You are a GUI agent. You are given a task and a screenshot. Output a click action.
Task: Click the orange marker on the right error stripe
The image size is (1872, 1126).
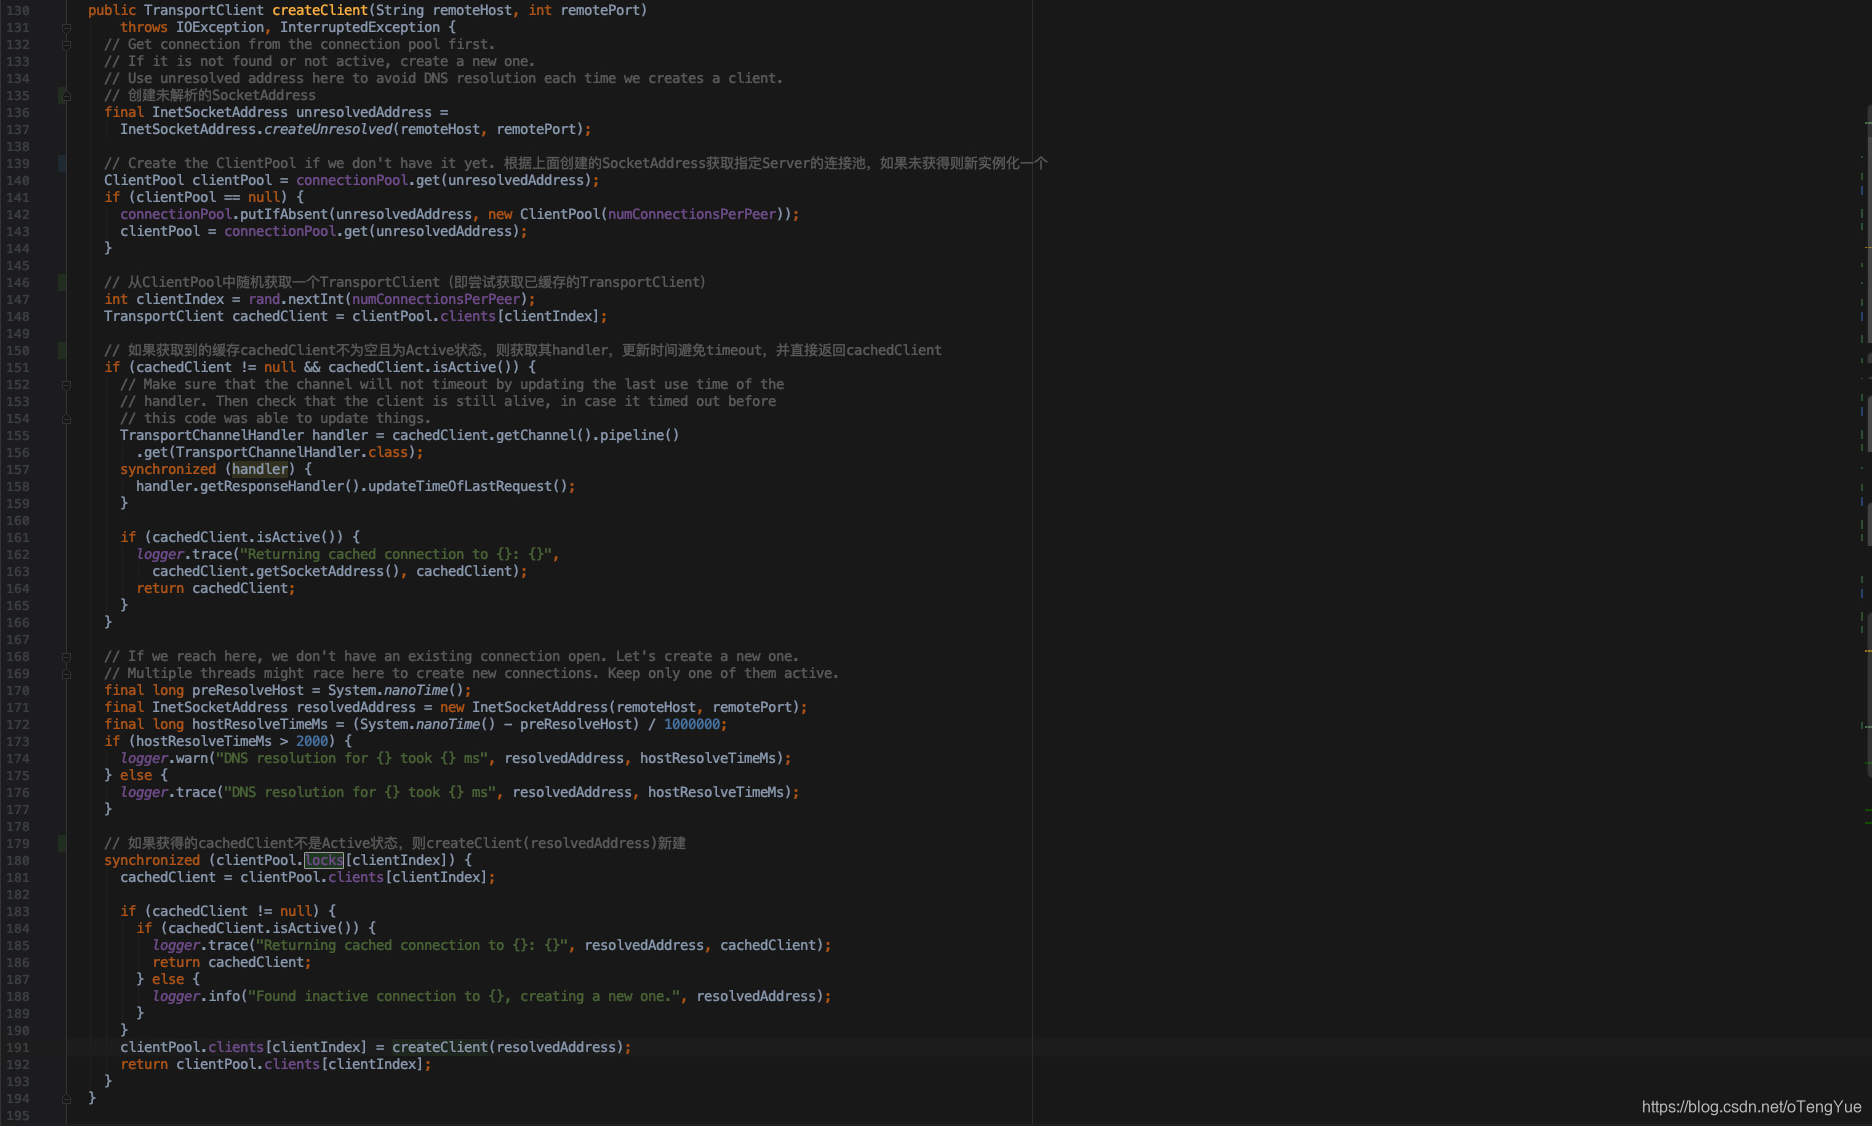pyautogui.click(x=1867, y=651)
